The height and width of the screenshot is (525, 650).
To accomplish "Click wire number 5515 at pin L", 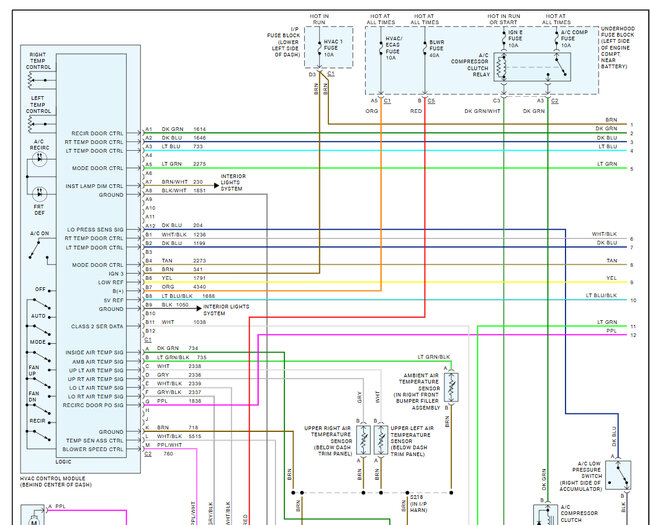I will [195, 436].
